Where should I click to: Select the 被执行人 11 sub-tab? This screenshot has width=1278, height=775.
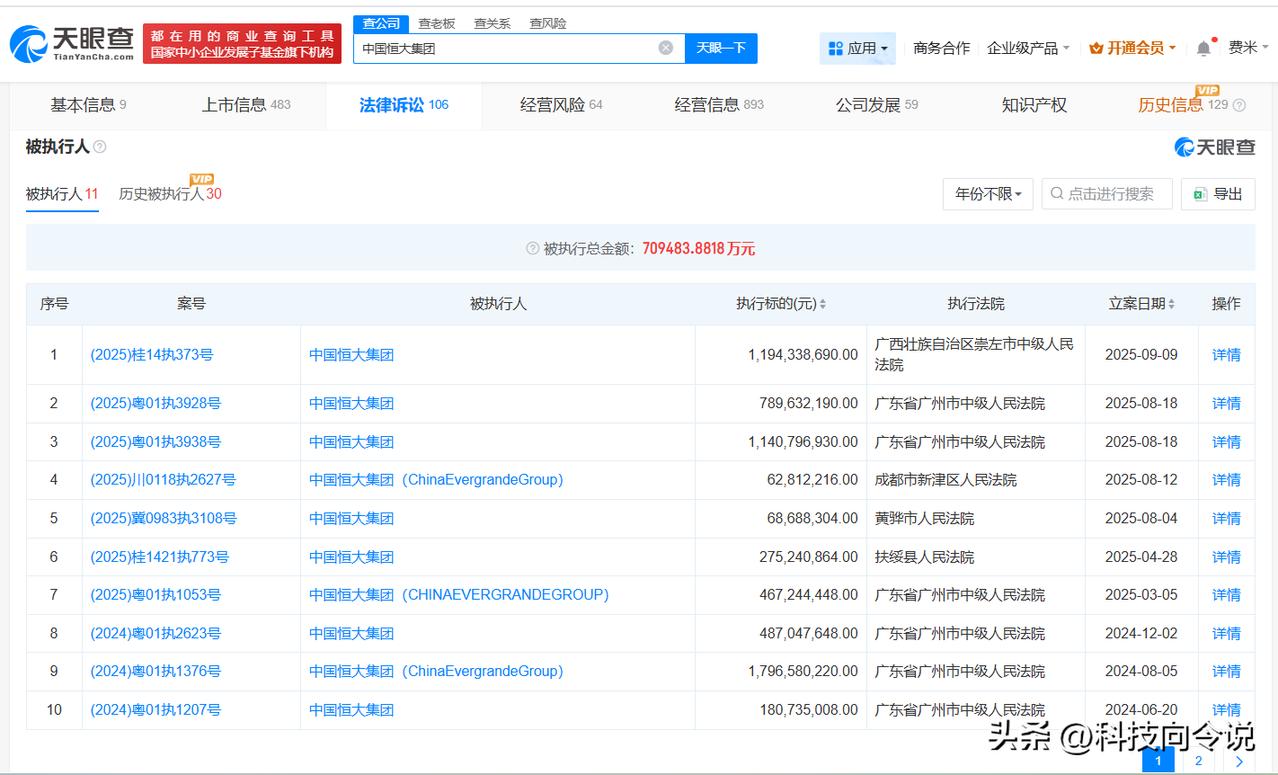coord(62,194)
